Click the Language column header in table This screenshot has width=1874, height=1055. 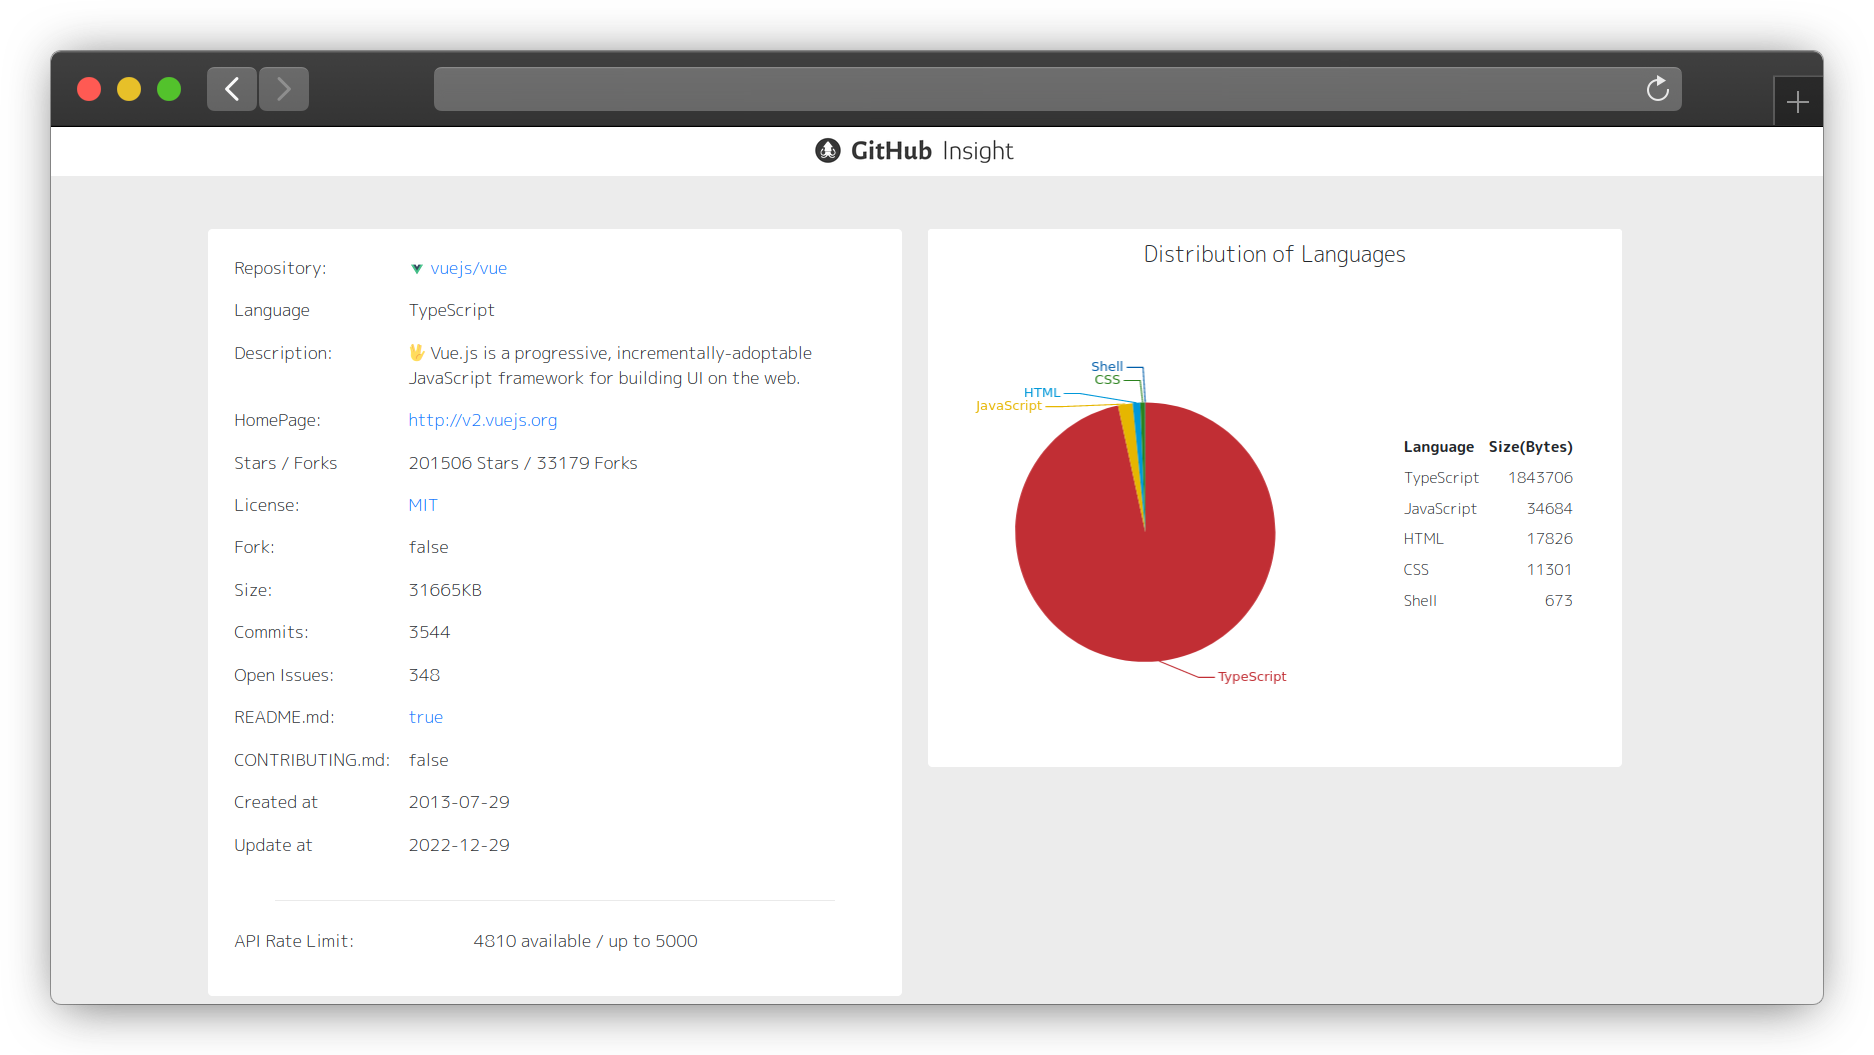[1438, 447]
